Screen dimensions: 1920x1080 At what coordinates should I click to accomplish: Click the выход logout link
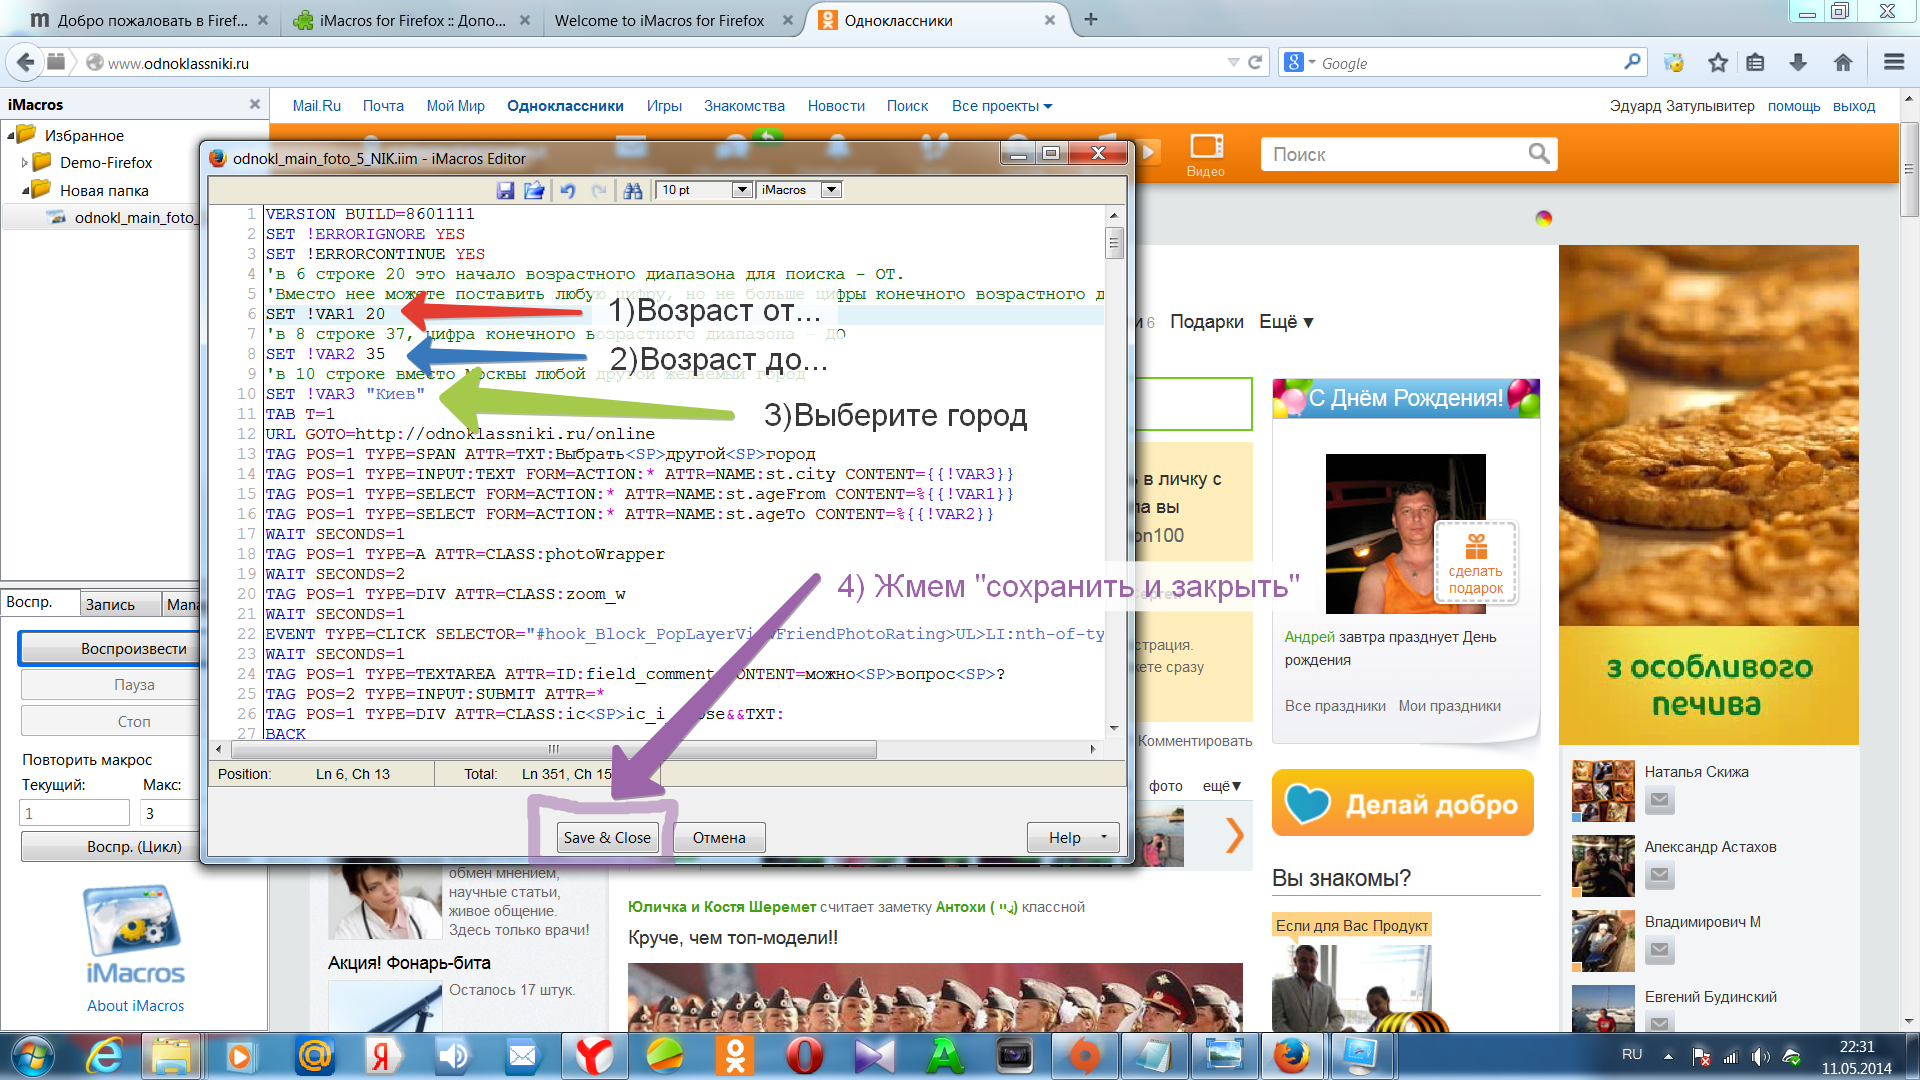click(x=1854, y=106)
